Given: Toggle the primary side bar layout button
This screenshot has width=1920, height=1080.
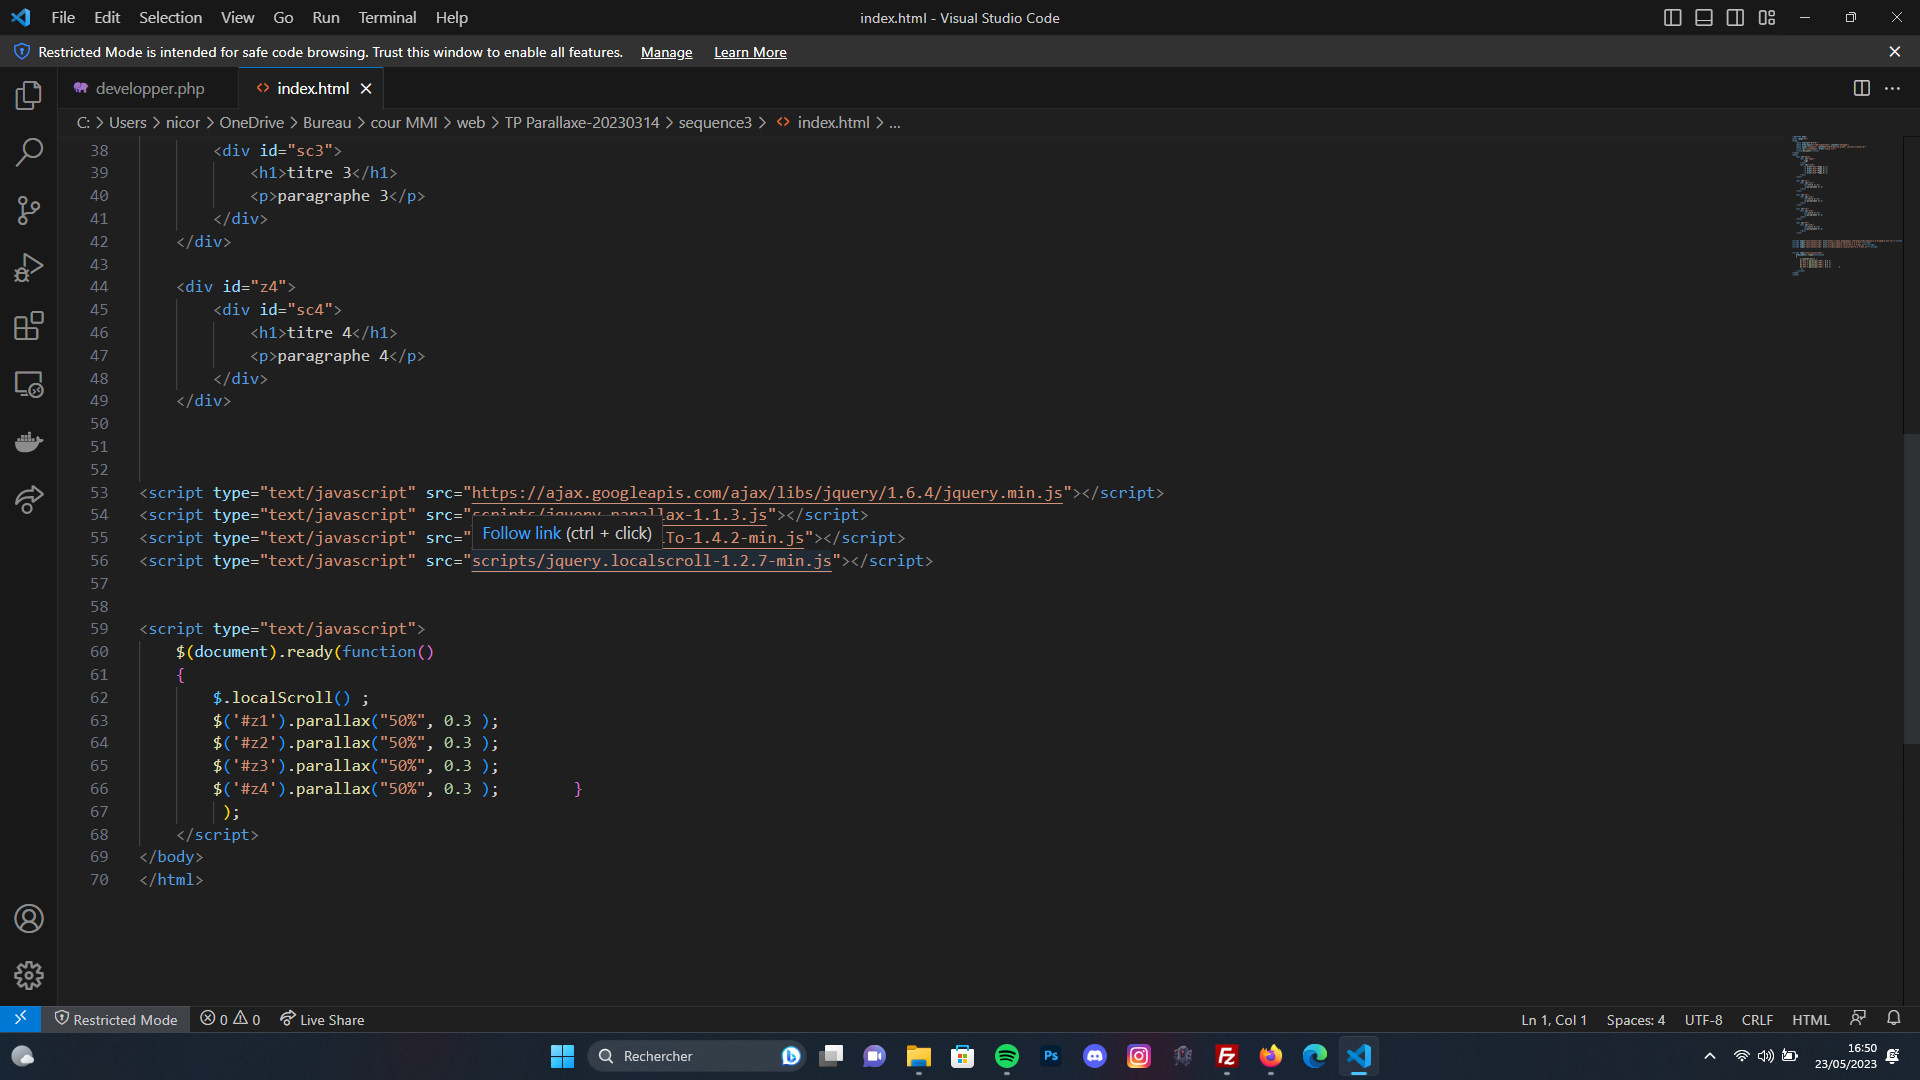Looking at the screenshot, I should pos(1672,18).
